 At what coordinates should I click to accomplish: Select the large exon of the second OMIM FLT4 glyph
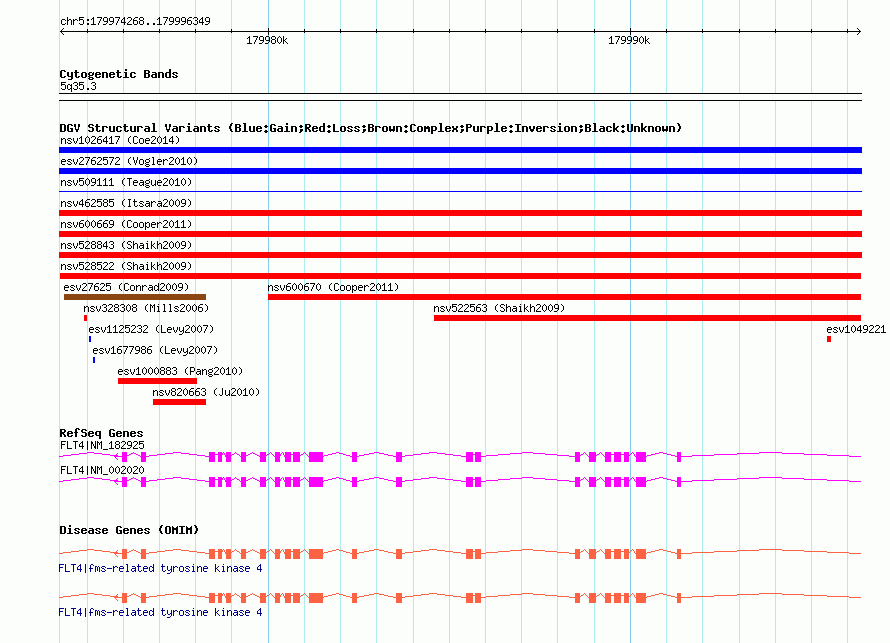316,598
